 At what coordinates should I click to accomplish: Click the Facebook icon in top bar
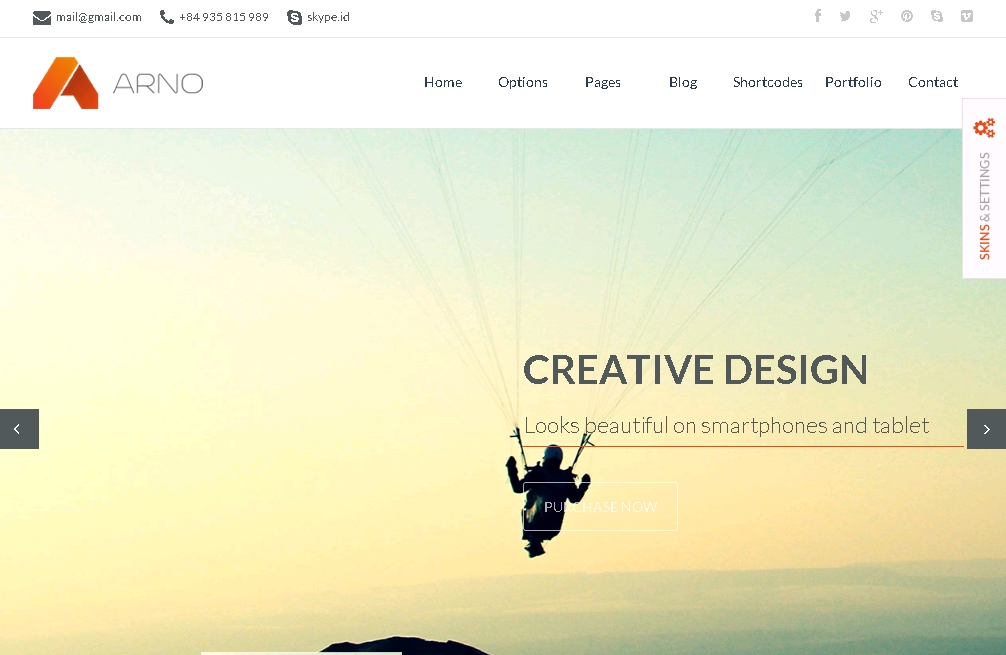817,16
